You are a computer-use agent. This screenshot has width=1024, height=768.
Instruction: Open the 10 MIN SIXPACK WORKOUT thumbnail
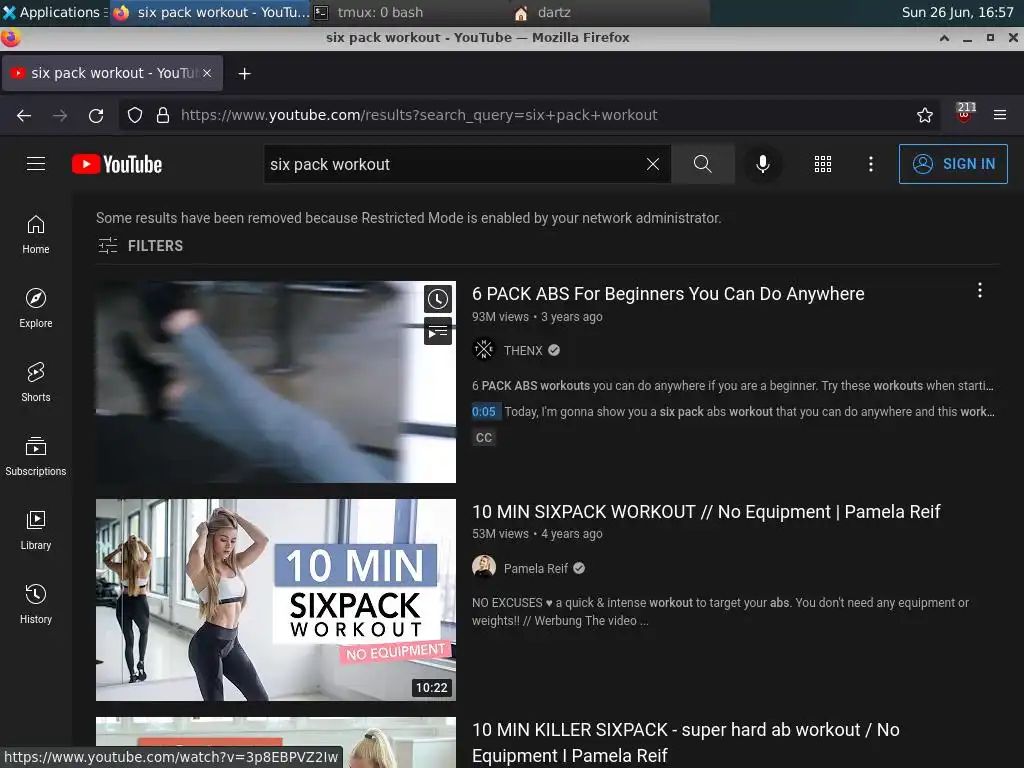coord(276,600)
